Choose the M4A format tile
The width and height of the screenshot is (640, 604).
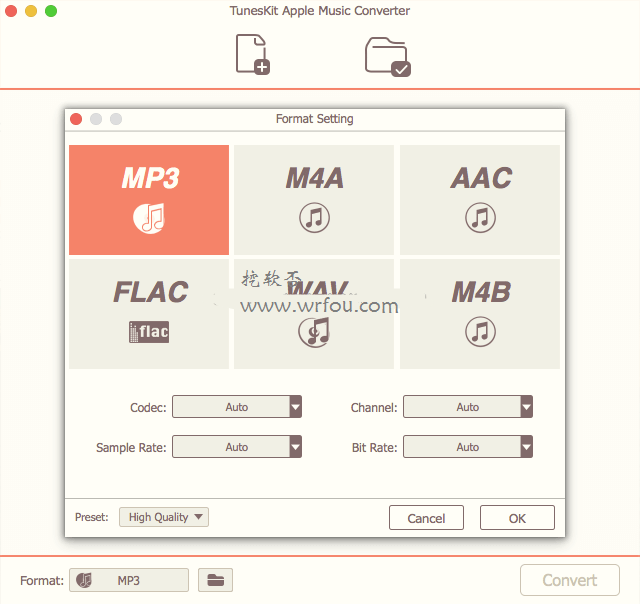coord(314,200)
